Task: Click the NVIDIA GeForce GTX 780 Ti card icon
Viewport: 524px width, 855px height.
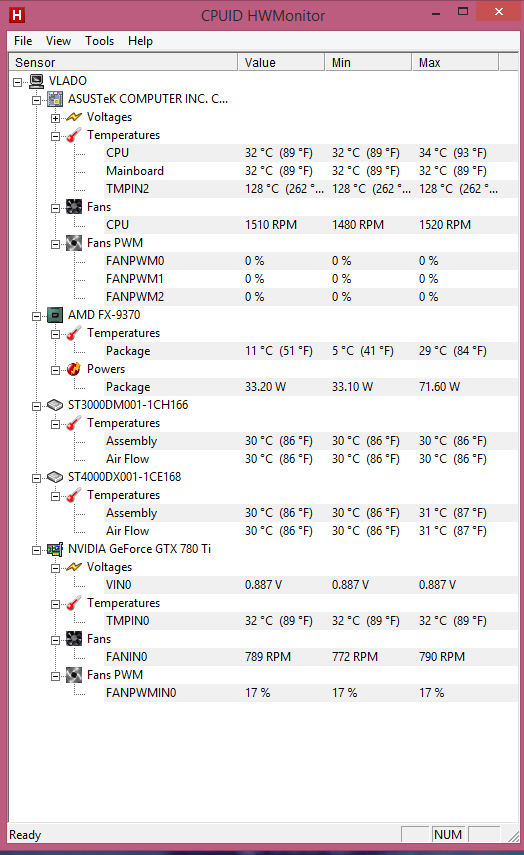Action: (55, 549)
